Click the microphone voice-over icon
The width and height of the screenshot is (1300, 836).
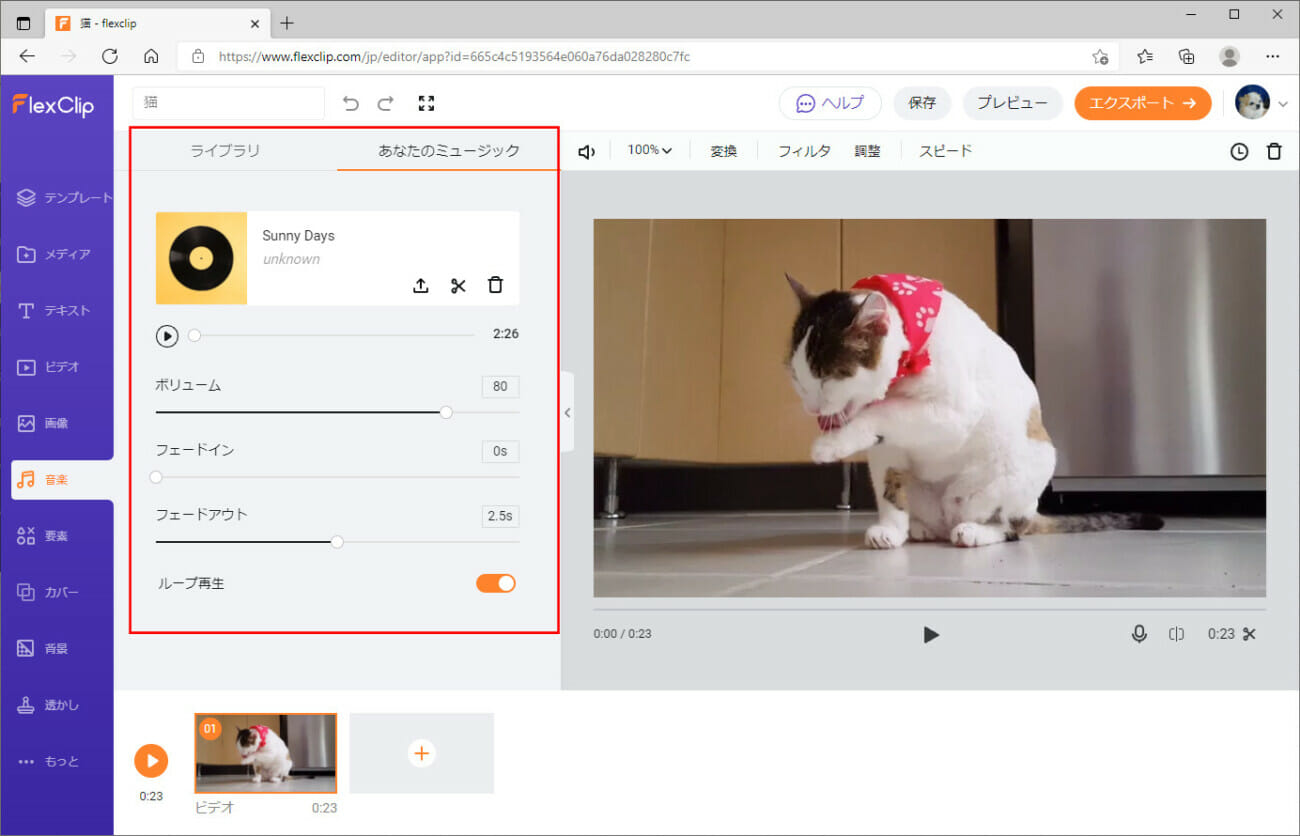1139,634
